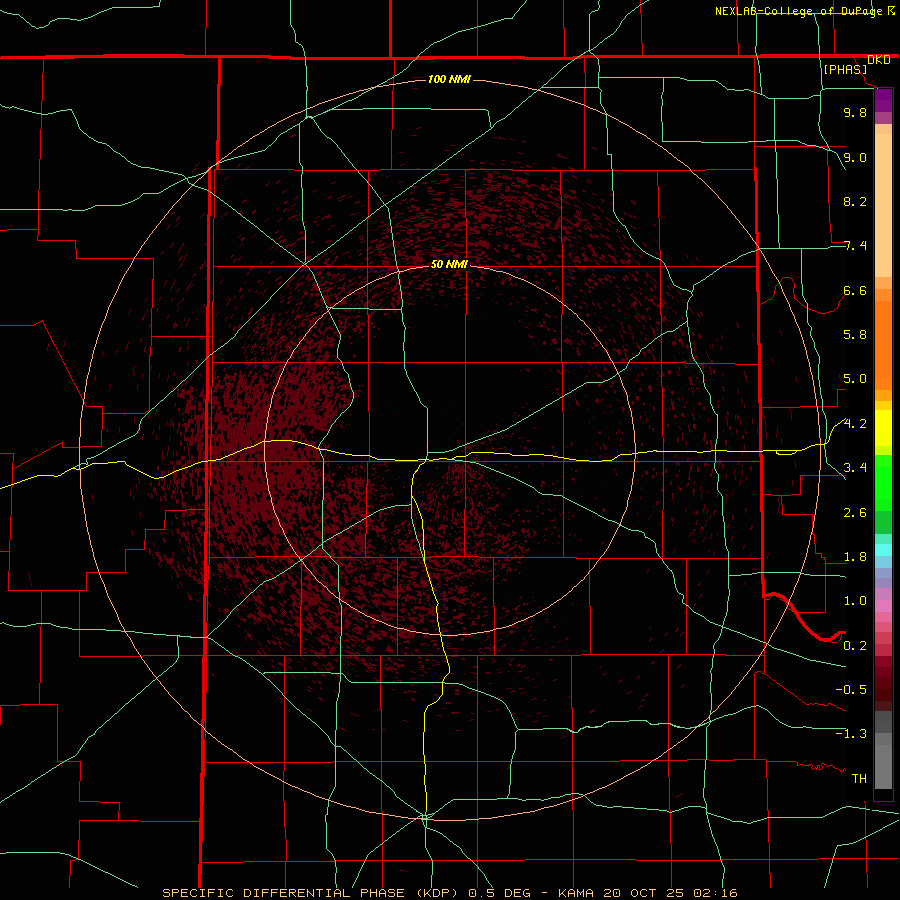Select the 4.2 value on the color scale
This screenshot has height=900, width=900.
(855, 424)
